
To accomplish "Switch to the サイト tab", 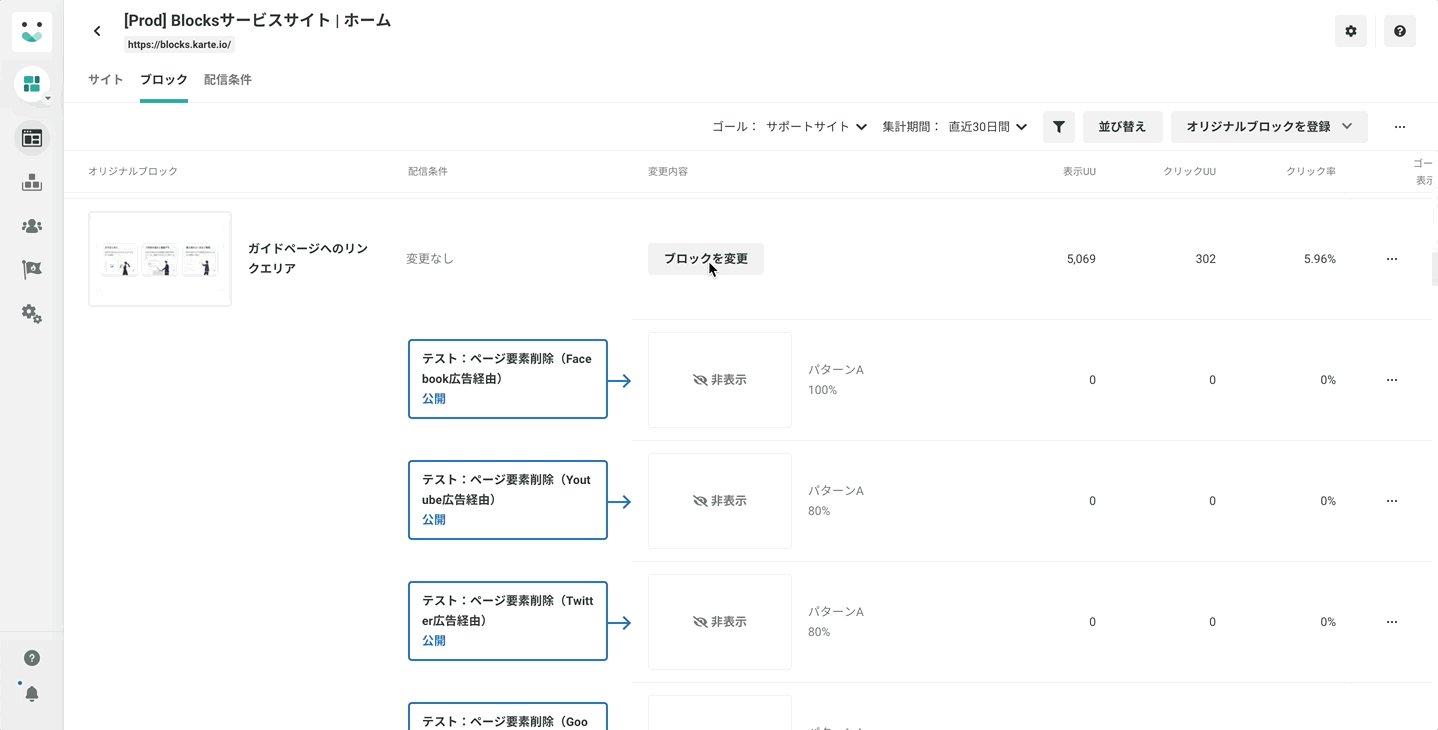I will [x=105, y=80].
